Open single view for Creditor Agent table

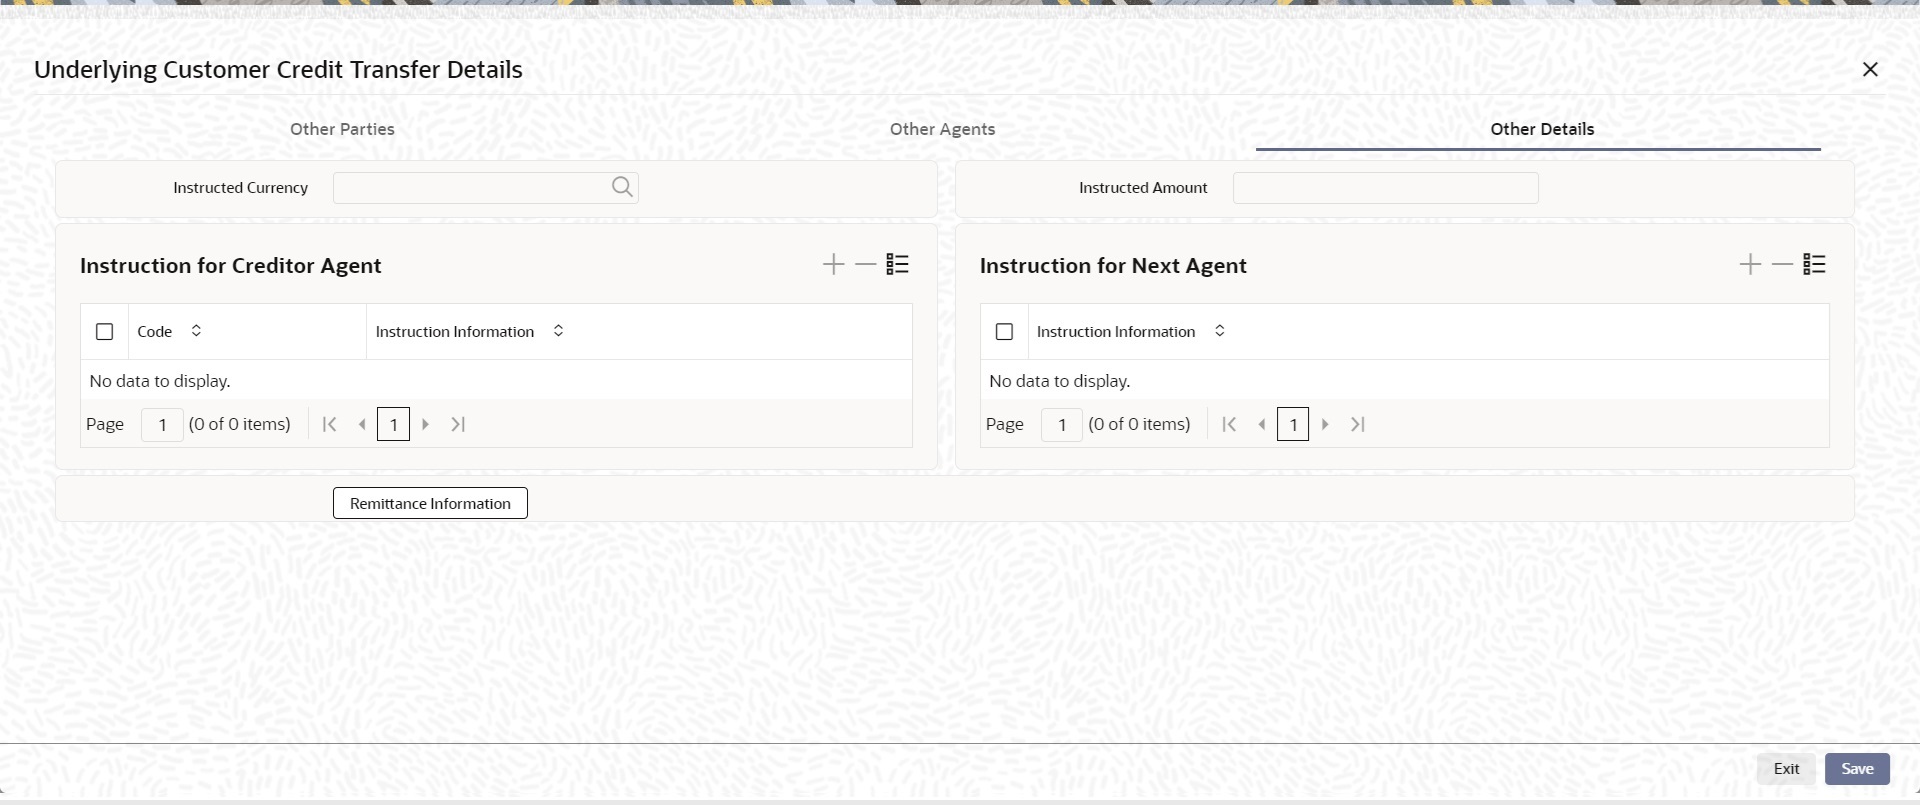tap(898, 265)
